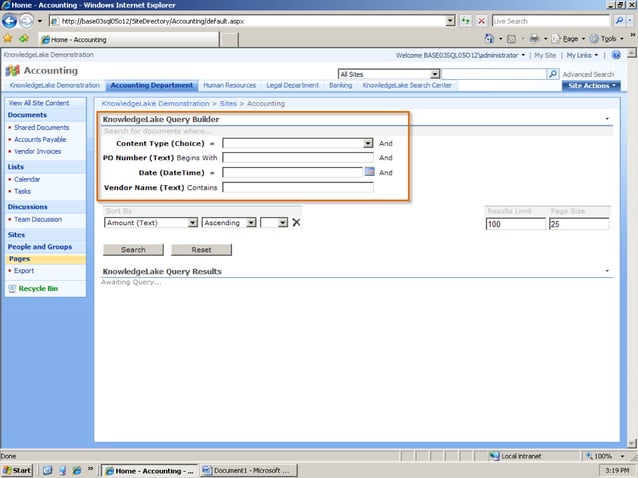Viewport: 638px width, 478px height.
Task: Click the Feeds toolbar icon
Action: pyautogui.click(x=512, y=39)
